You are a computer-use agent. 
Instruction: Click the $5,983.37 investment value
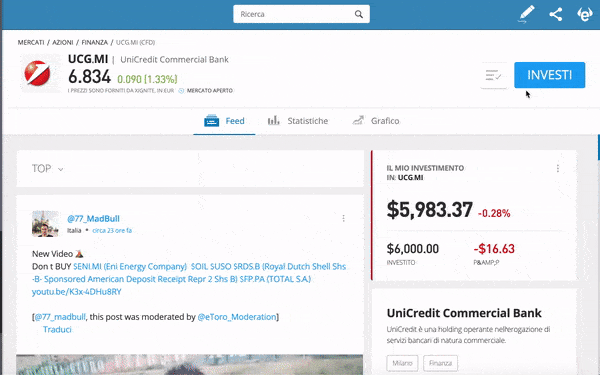(430, 210)
